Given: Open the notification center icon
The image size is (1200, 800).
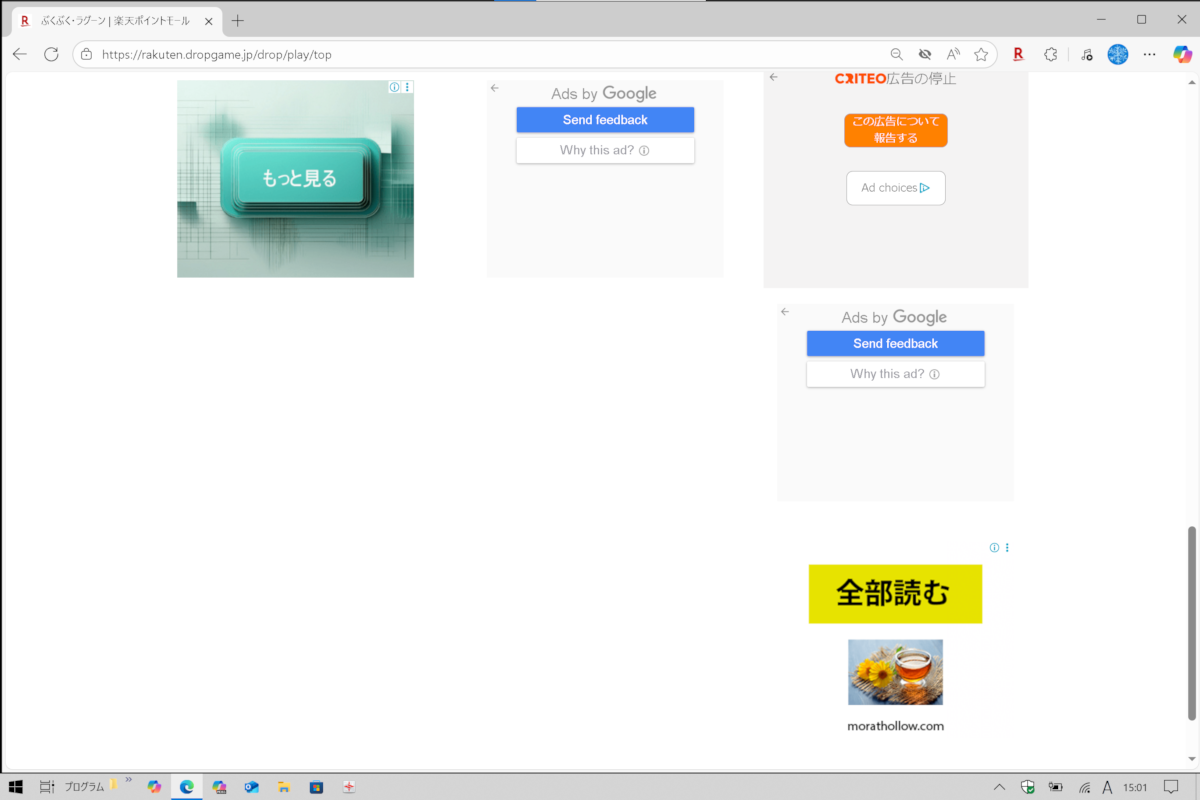Looking at the screenshot, I should pyautogui.click(x=1171, y=787).
